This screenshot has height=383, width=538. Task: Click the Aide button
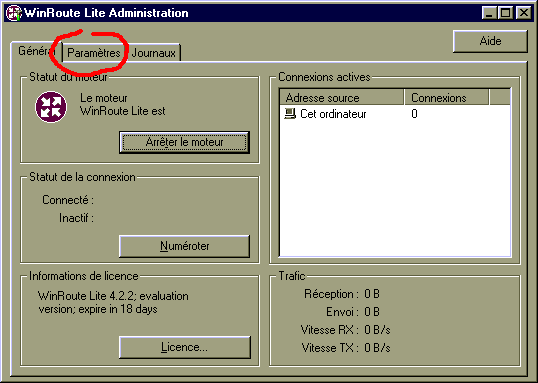pos(490,41)
